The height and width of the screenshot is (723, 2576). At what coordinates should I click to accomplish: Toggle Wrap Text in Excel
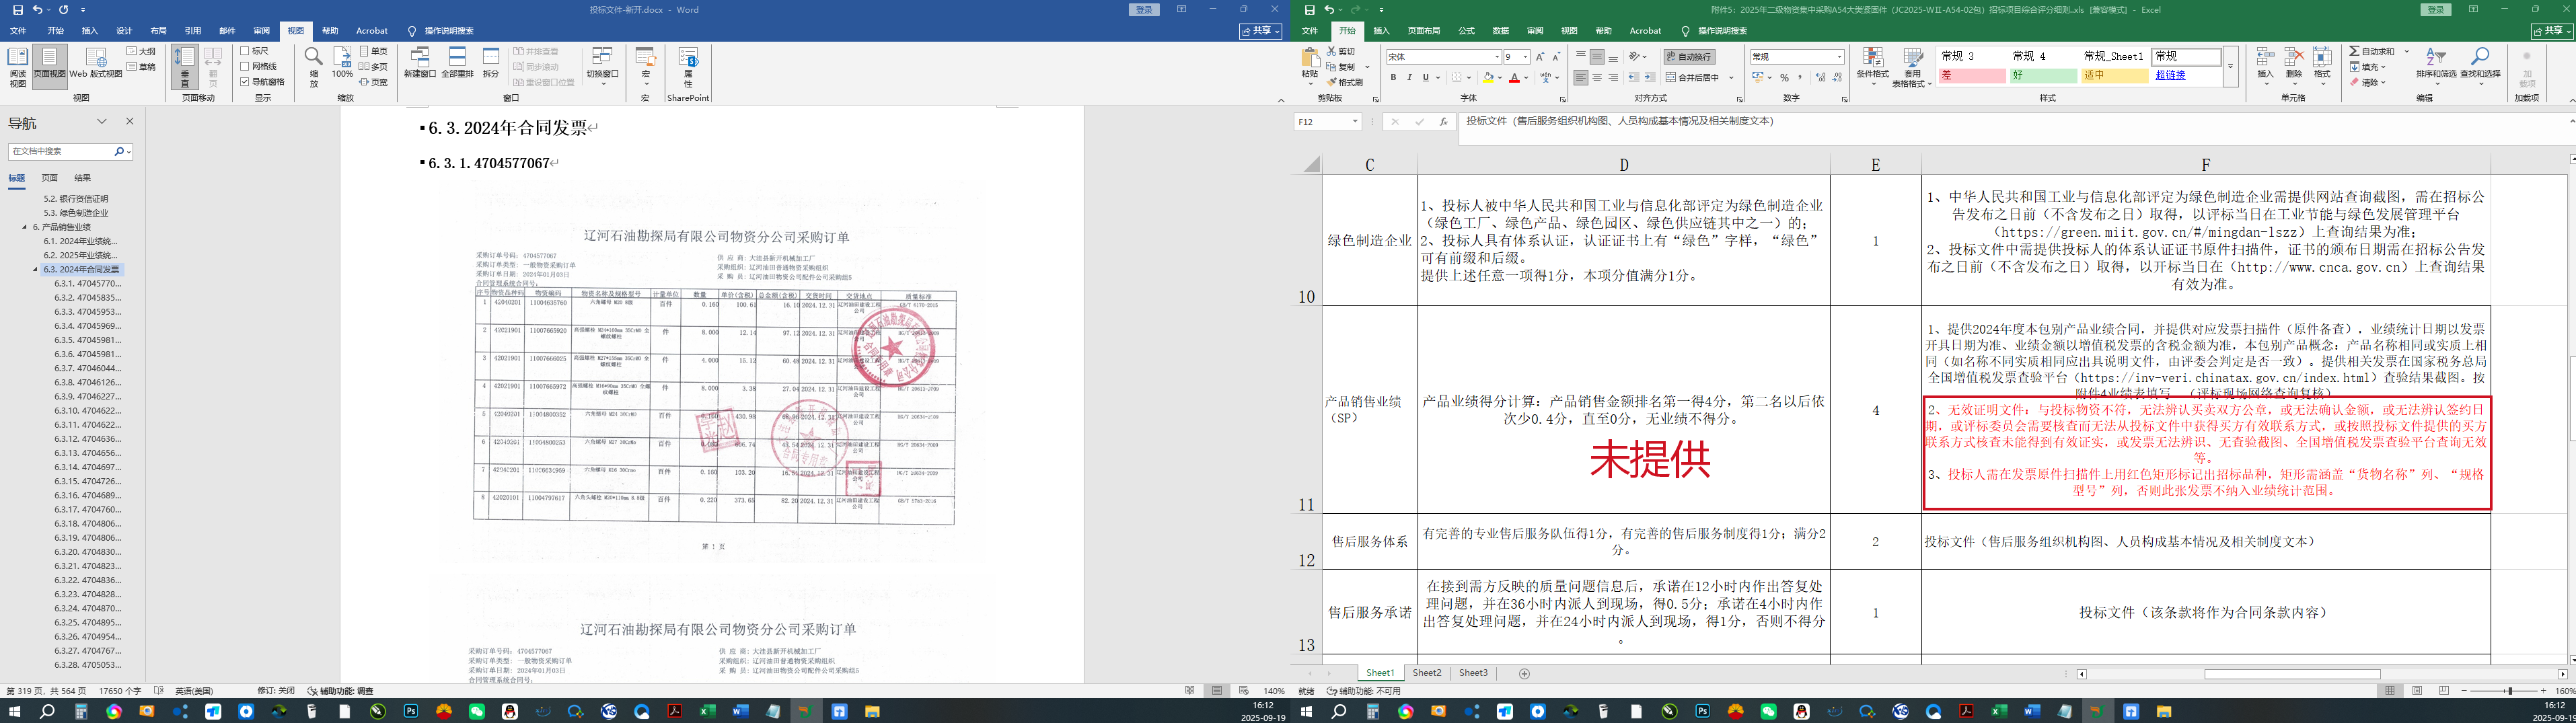click(1690, 56)
